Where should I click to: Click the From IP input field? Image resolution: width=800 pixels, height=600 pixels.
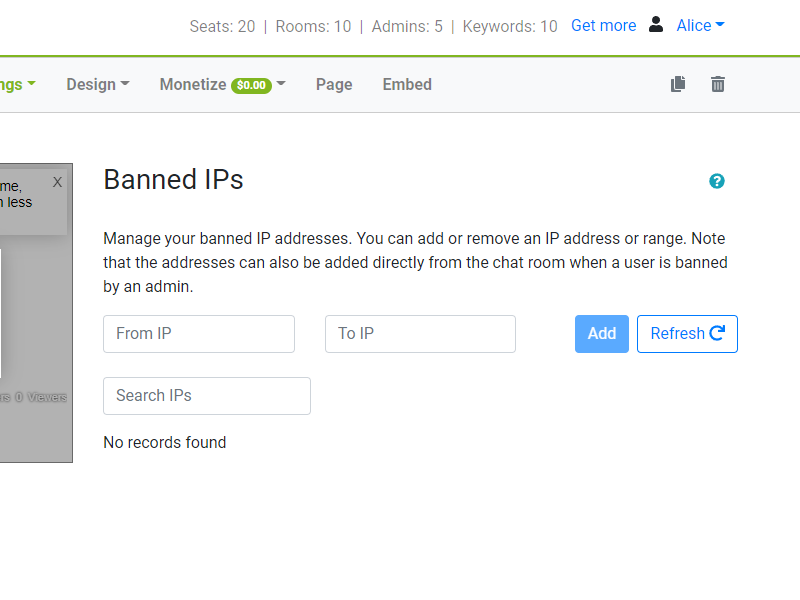198,333
